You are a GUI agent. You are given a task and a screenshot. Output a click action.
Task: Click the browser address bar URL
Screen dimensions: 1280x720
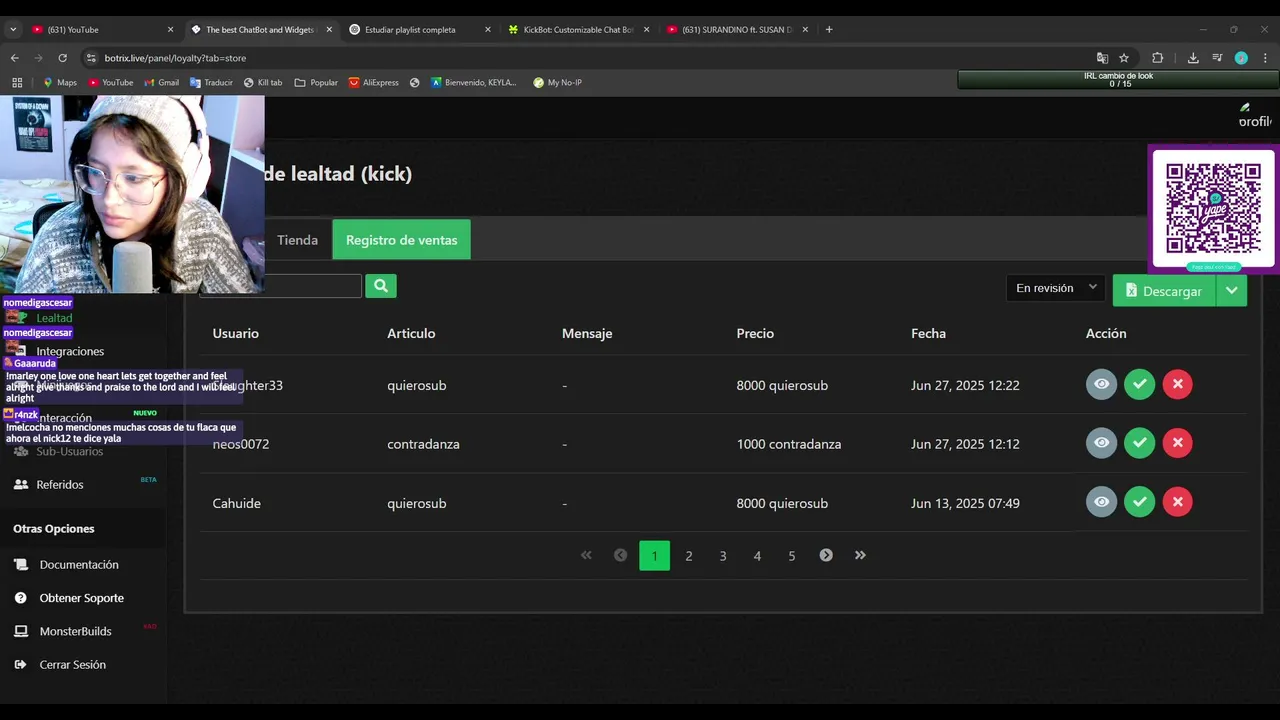(x=175, y=58)
